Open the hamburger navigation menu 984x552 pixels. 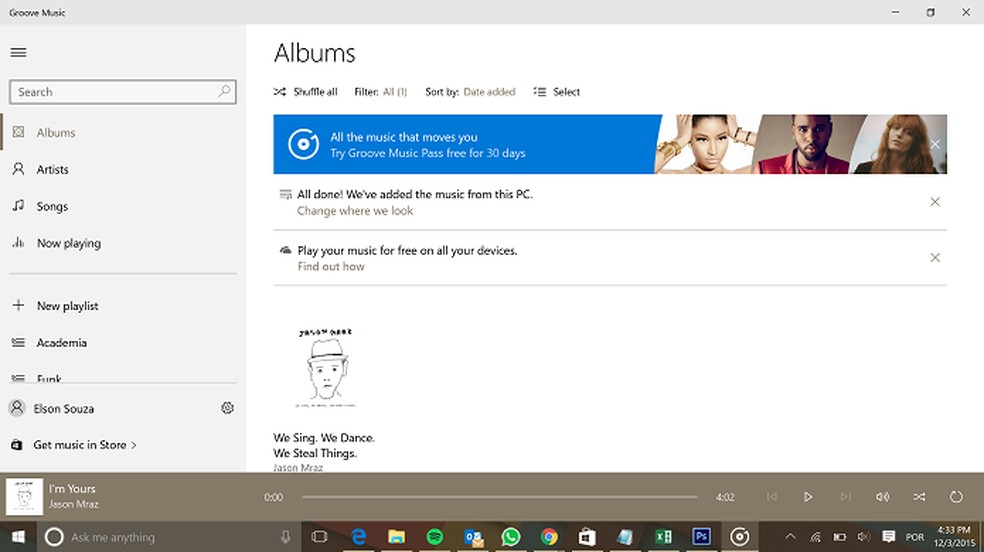tap(18, 53)
